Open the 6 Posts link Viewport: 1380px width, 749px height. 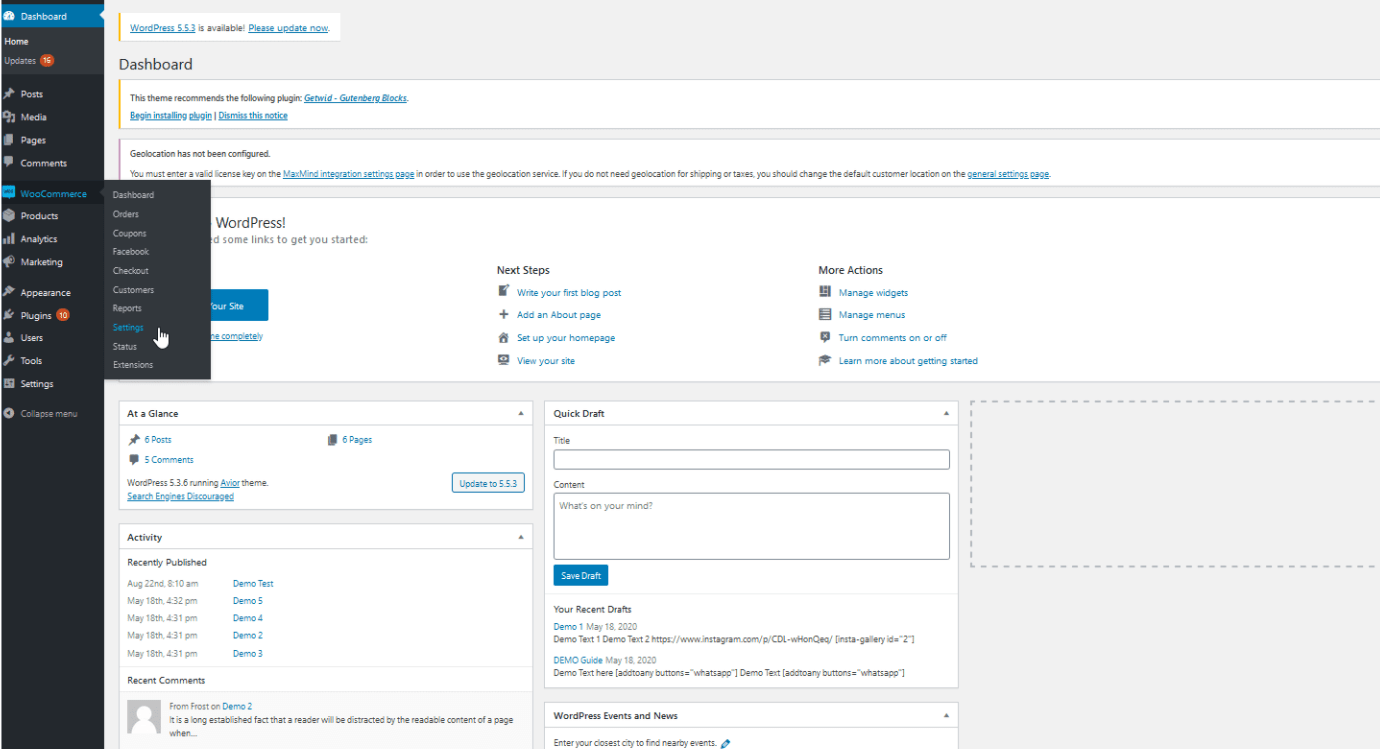pyautogui.click(x=158, y=440)
